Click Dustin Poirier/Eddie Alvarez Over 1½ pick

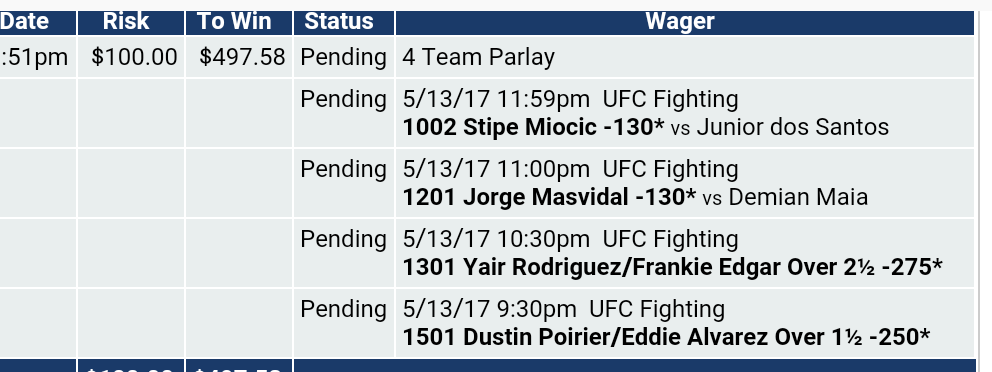pyautogui.click(x=666, y=337)
